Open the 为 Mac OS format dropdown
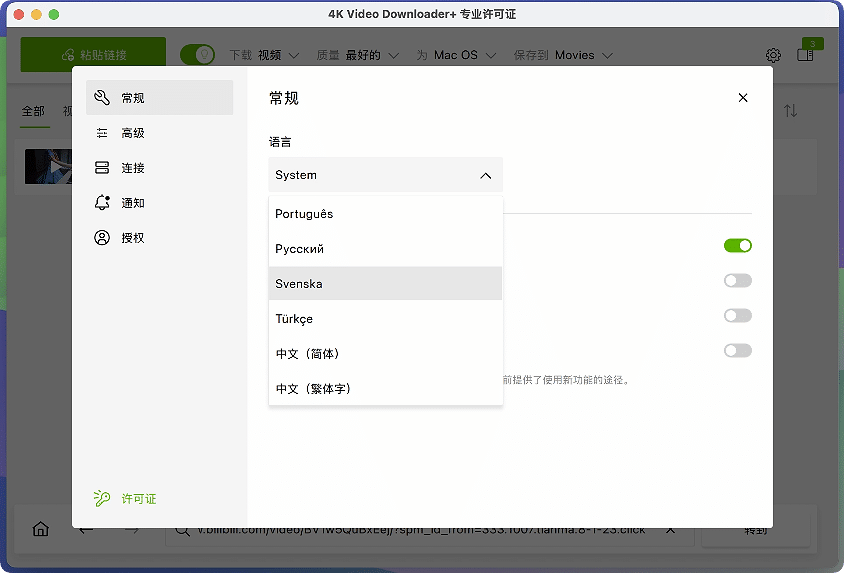844x573 pixels. (456, 55)
